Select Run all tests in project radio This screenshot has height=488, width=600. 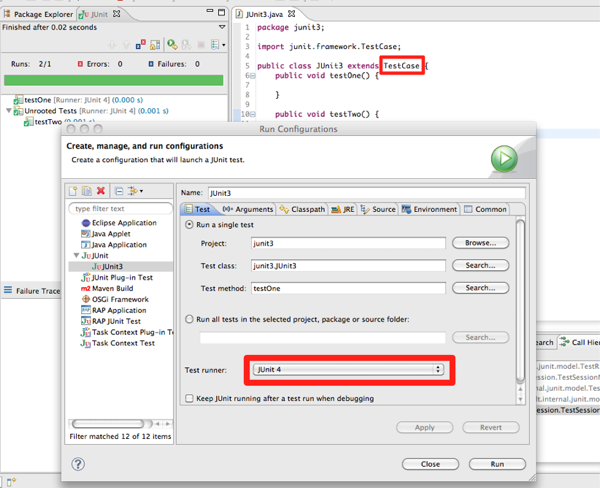click(x=189, y=319)
